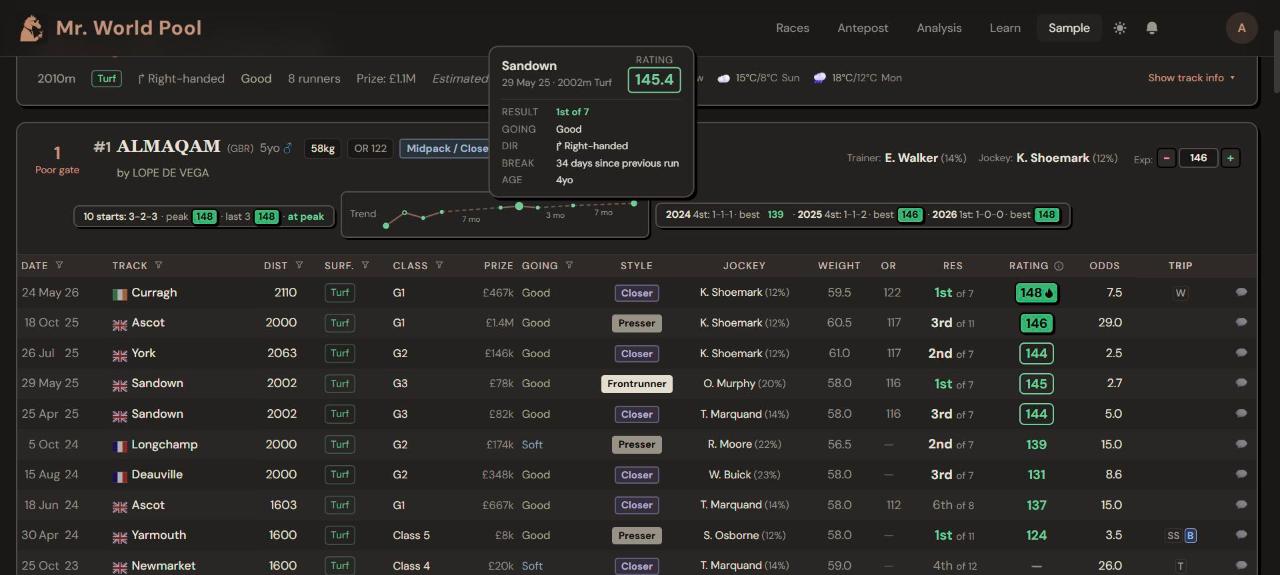Viewport: 1280px width, 575px height.
Task: Filter the SURF. column
Action: click(x=365, y=266)
